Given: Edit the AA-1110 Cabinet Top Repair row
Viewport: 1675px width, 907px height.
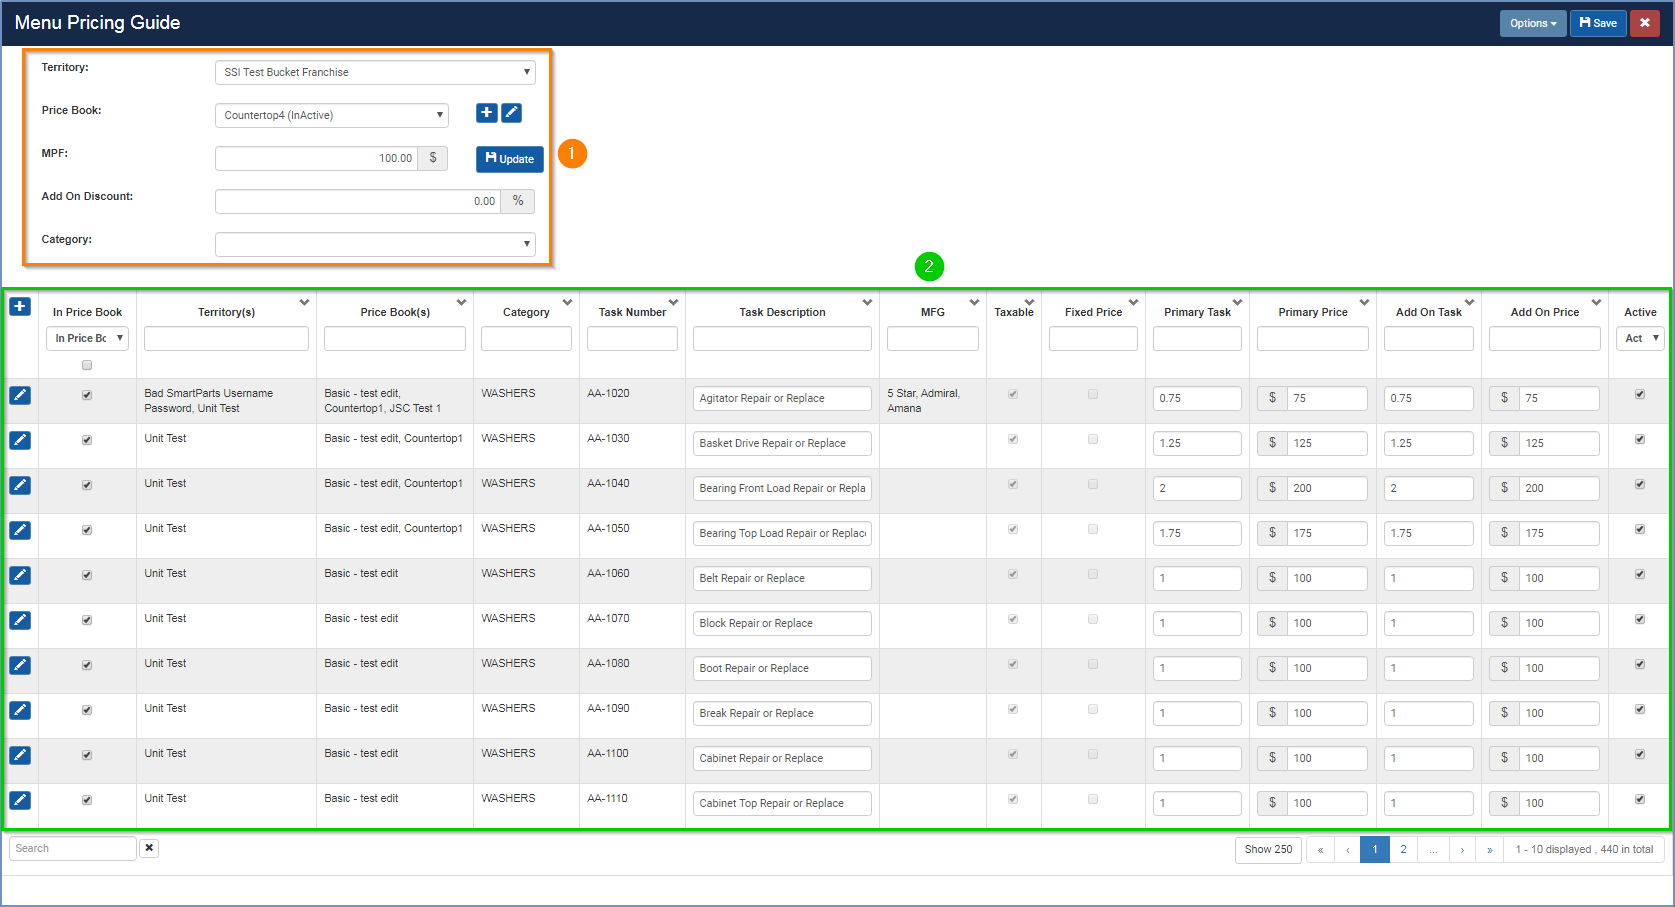Looking at the screenshot, I should (20, 800).
